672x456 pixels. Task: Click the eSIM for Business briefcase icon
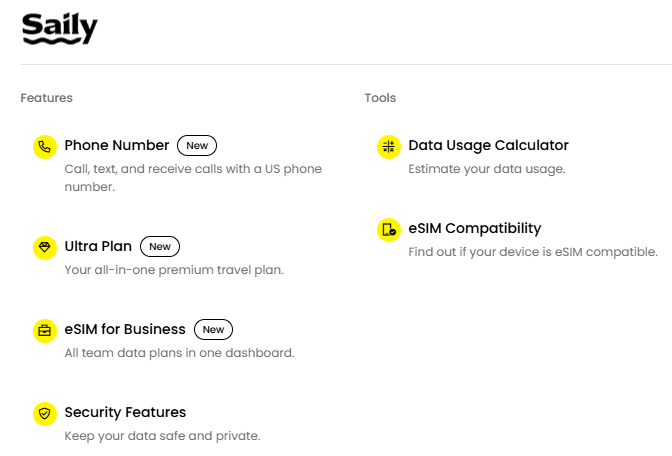(45, 331)
